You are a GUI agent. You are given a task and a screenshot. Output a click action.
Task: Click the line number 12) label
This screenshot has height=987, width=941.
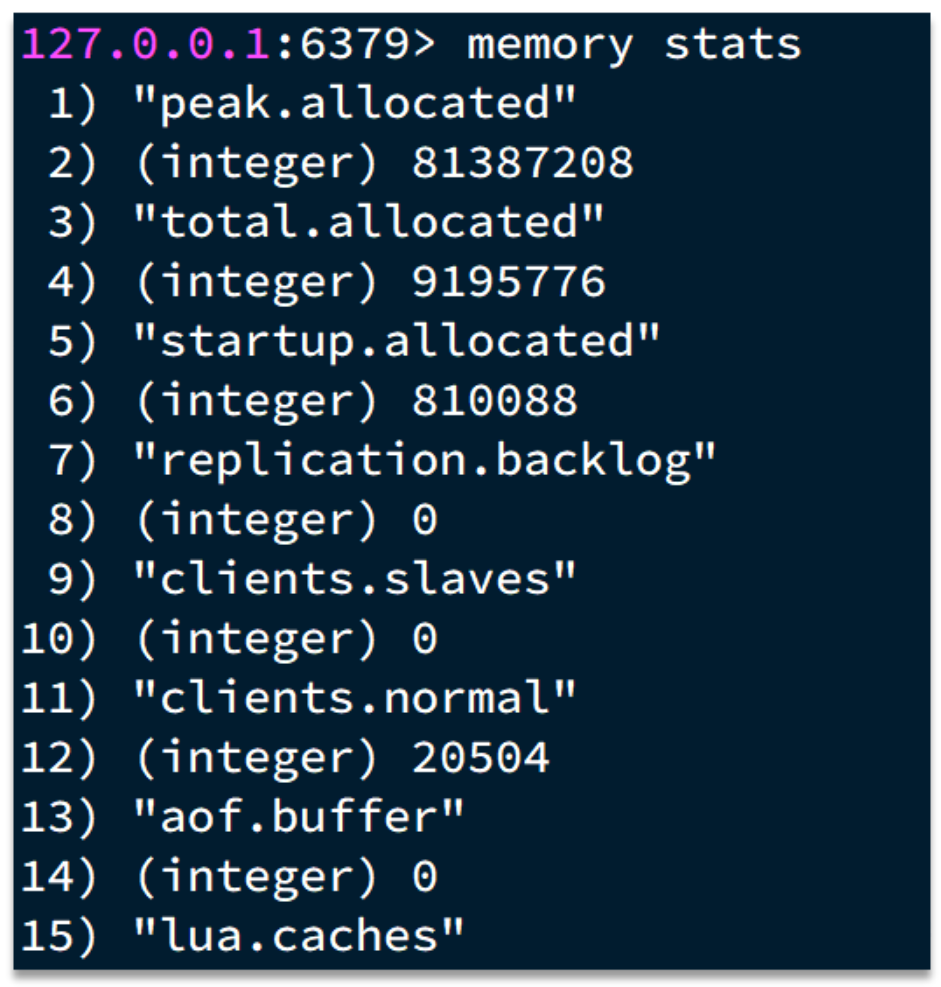(x=59, y=758)
